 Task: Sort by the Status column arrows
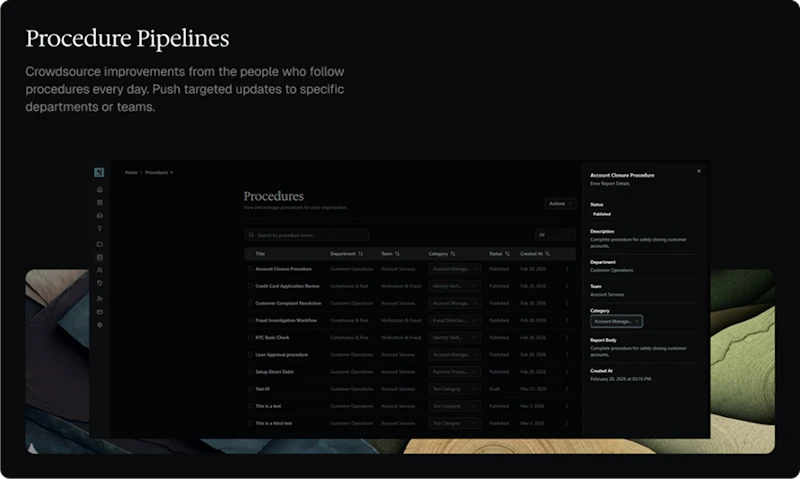507,254
